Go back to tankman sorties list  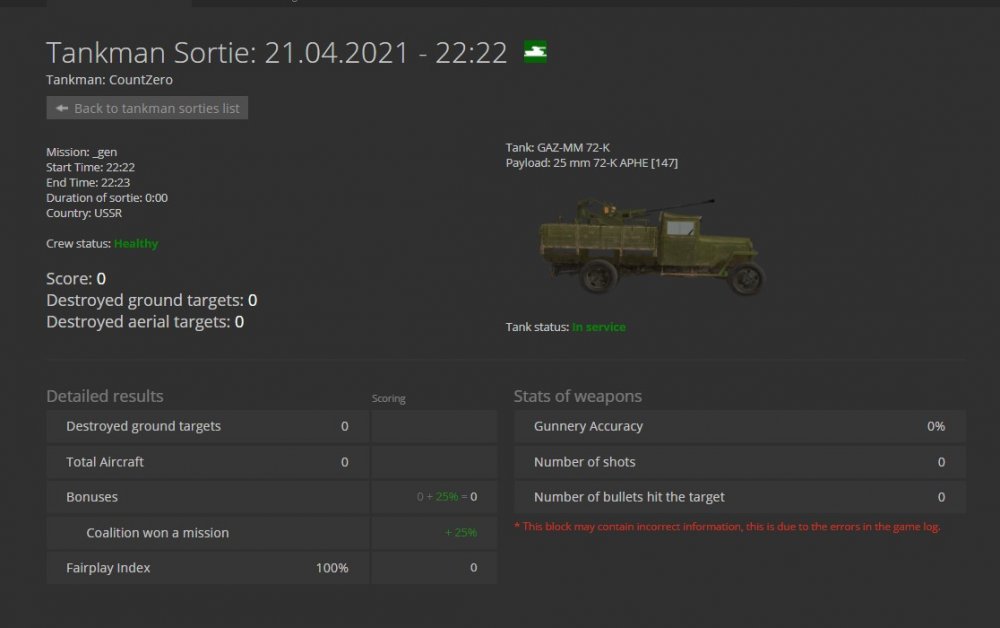[147, 108]
